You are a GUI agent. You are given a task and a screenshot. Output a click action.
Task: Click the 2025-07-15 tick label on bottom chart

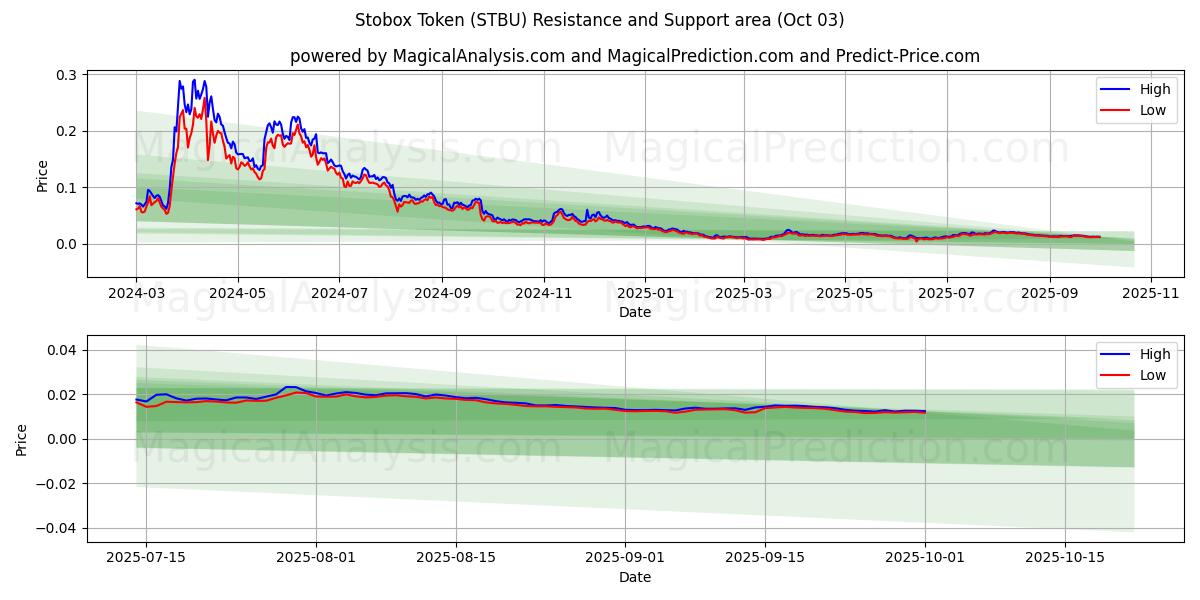[146, 559]
